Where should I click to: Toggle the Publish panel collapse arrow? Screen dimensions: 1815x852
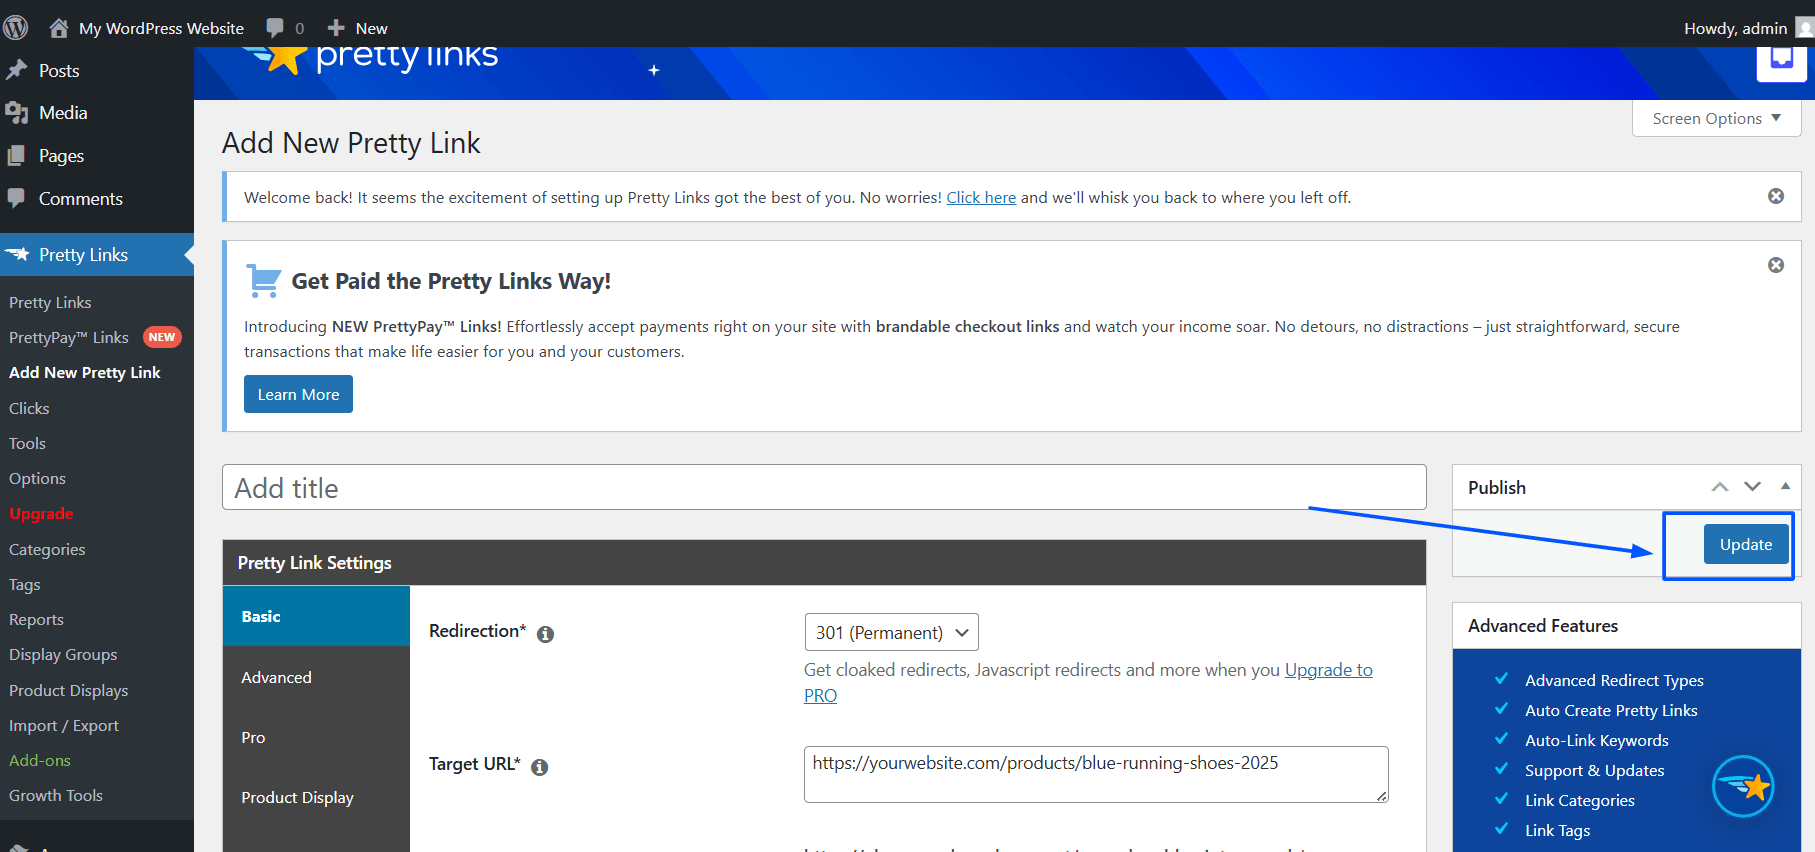[x=1785, y=486]
